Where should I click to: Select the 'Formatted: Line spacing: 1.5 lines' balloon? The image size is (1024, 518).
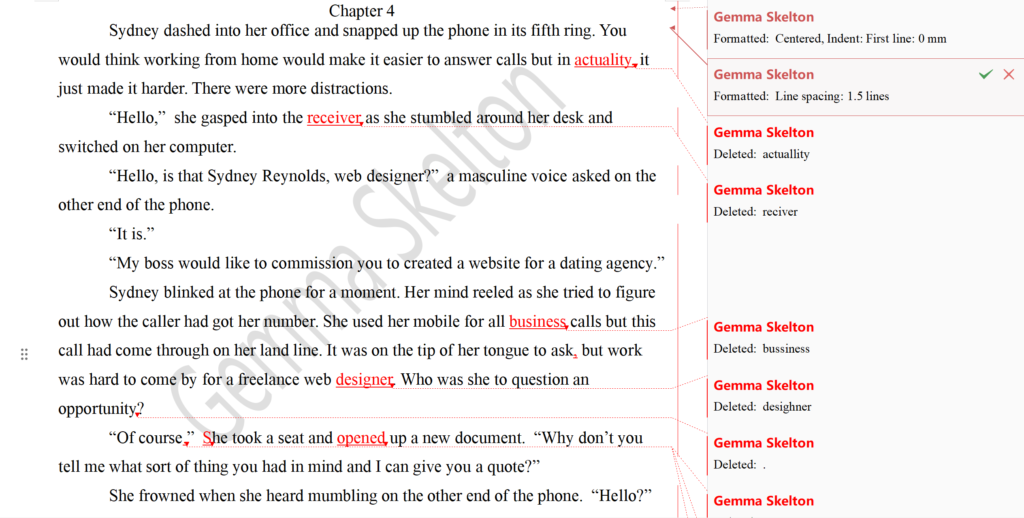point(865,86)
